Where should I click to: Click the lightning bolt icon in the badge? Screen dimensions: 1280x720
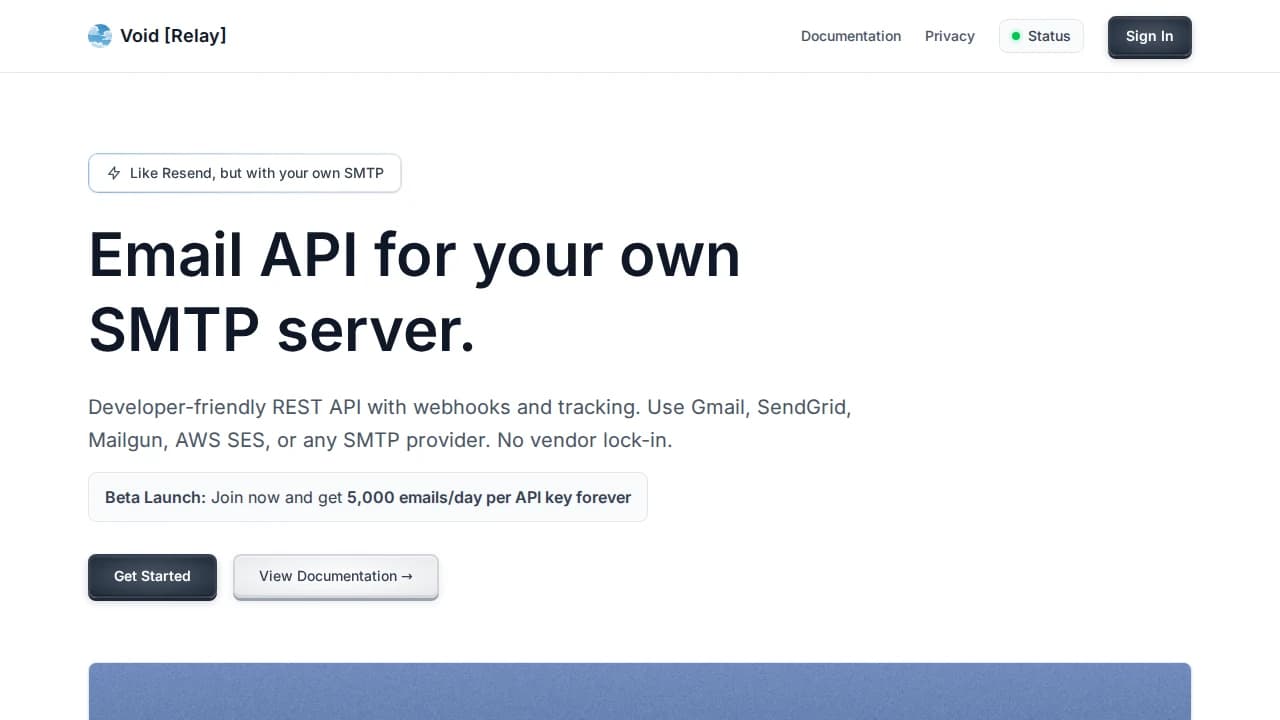click(x=114, y=173)
